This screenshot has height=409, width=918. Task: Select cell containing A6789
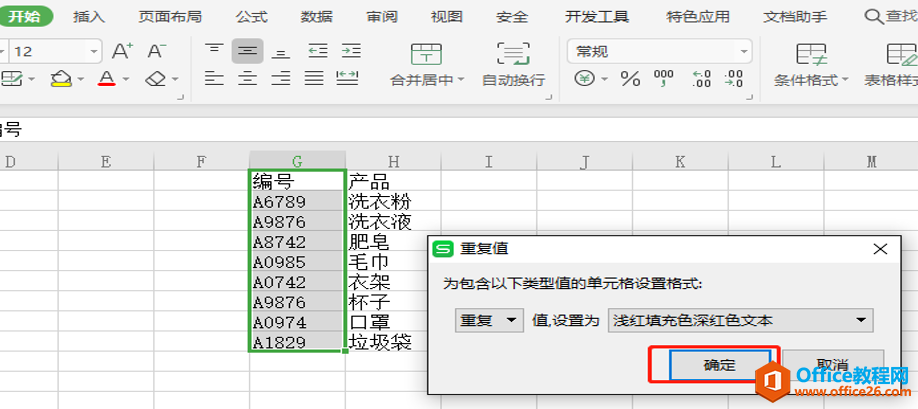(297, 202)
